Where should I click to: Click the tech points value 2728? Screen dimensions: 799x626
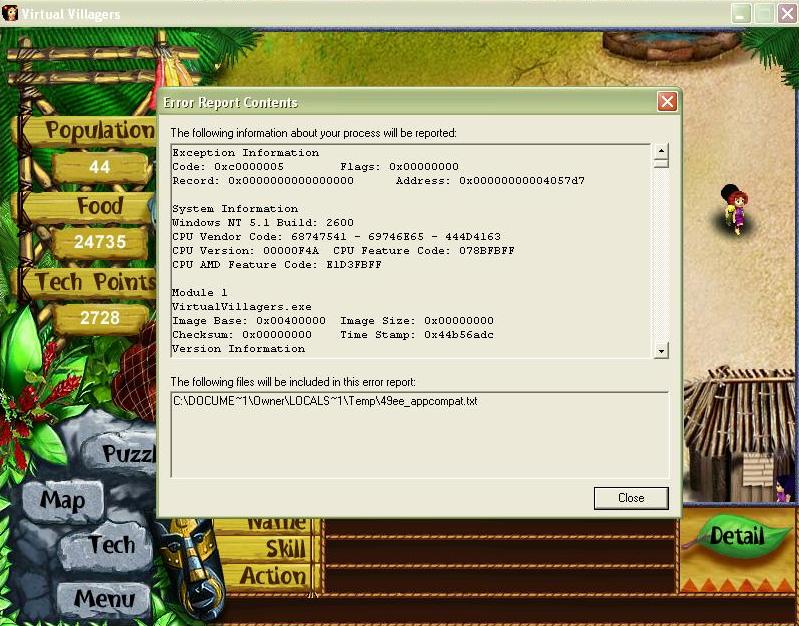coord(100,318)
